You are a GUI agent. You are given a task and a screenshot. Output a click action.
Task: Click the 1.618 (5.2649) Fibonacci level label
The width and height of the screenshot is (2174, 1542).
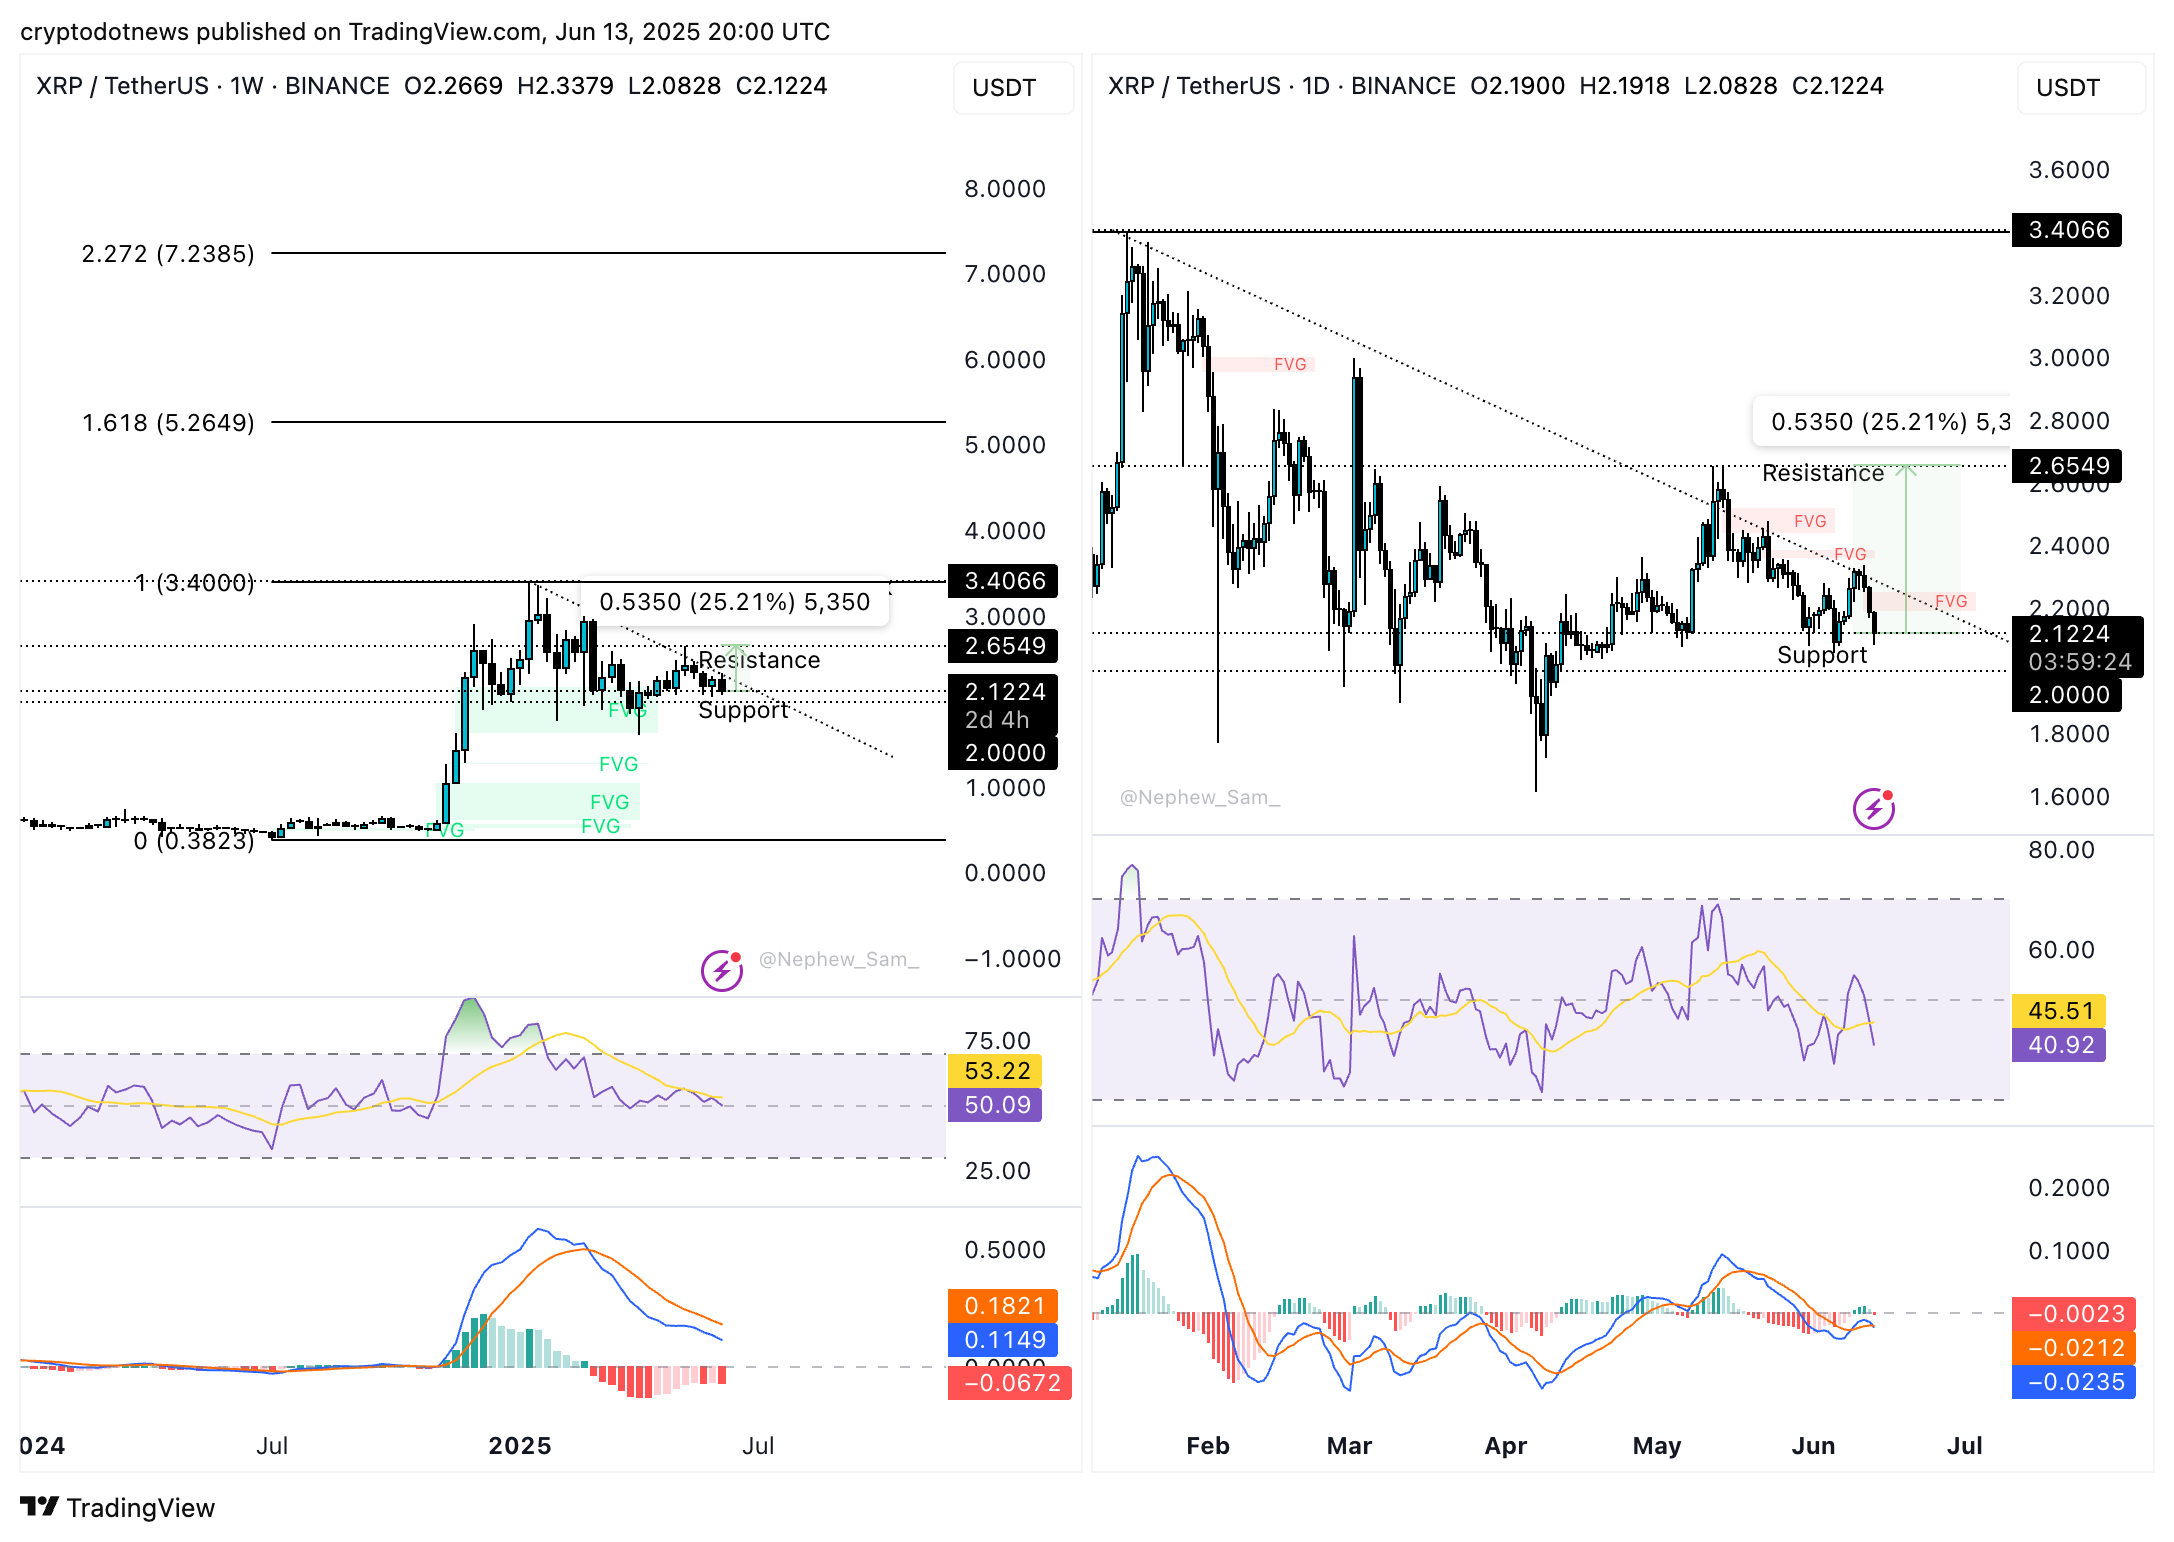[x=168, y=423]
